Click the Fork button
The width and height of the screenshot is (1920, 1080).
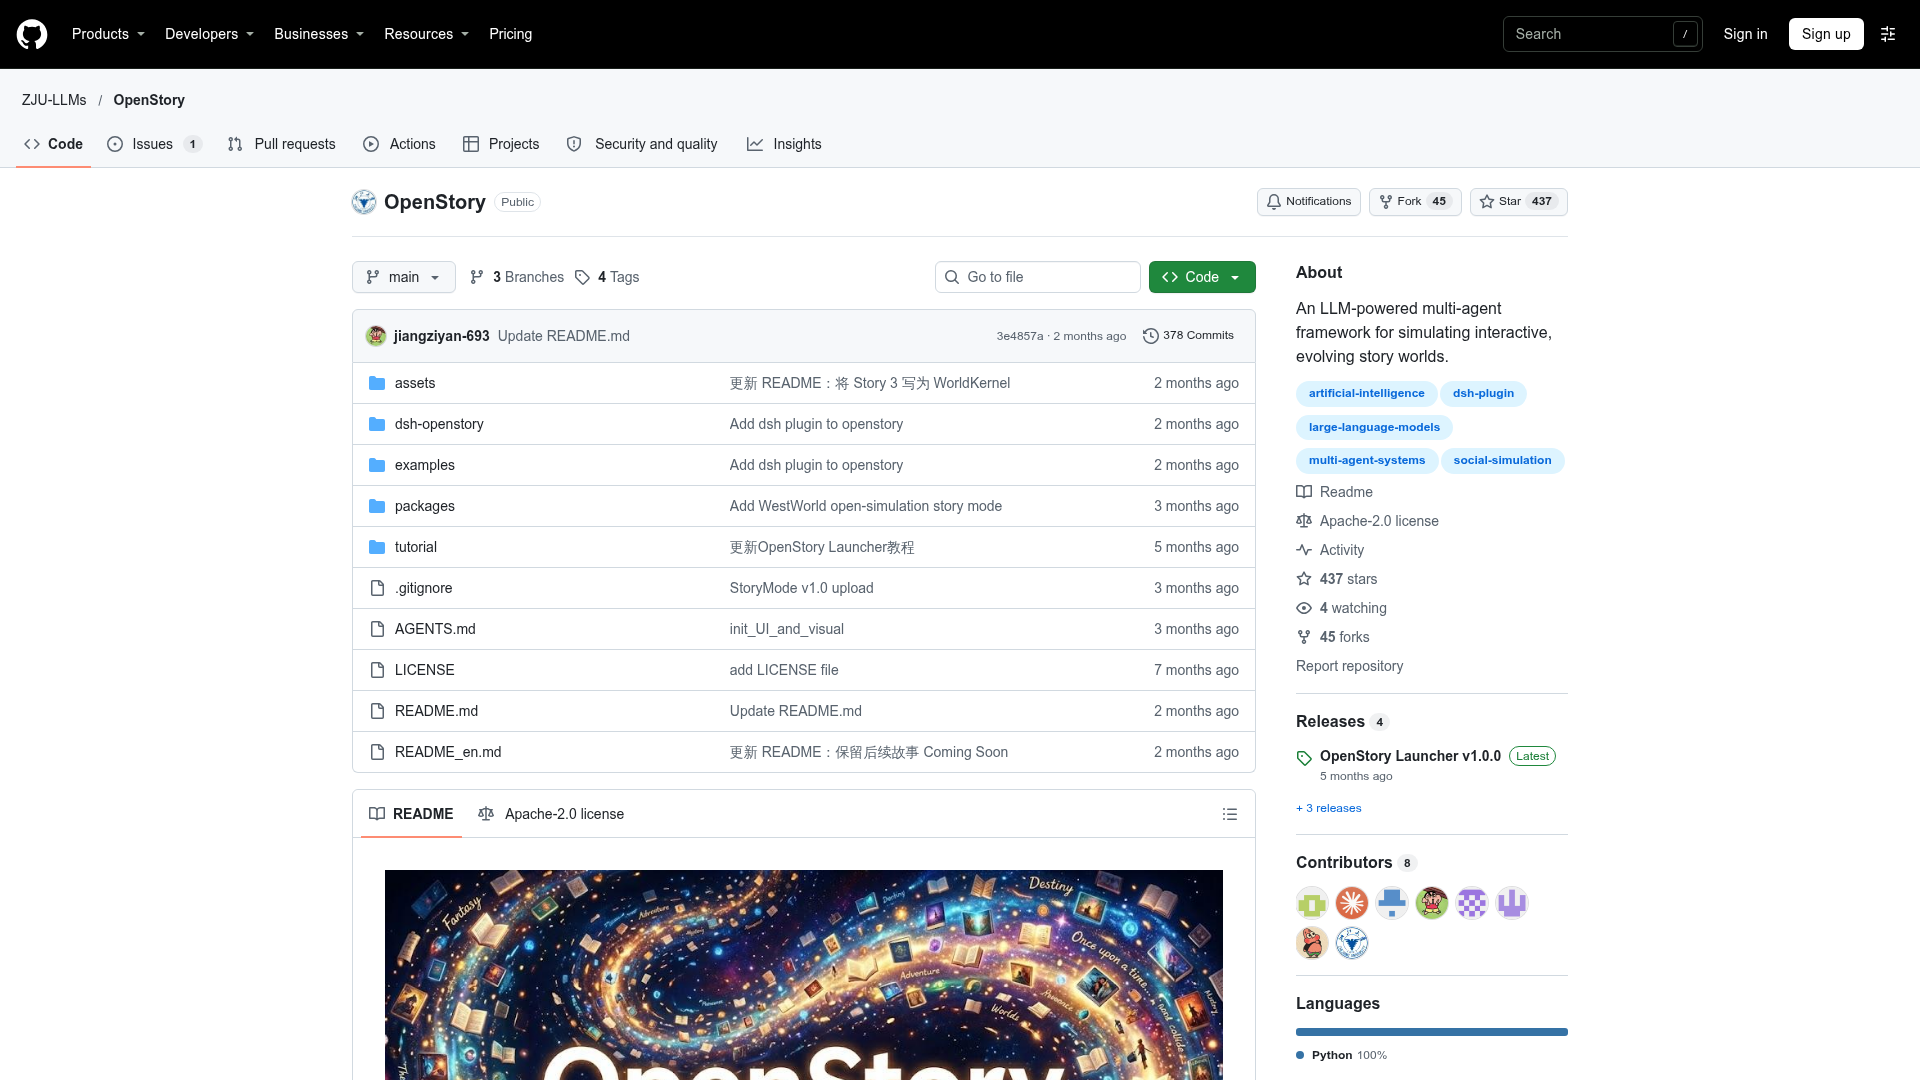(x=1415, y=202)
